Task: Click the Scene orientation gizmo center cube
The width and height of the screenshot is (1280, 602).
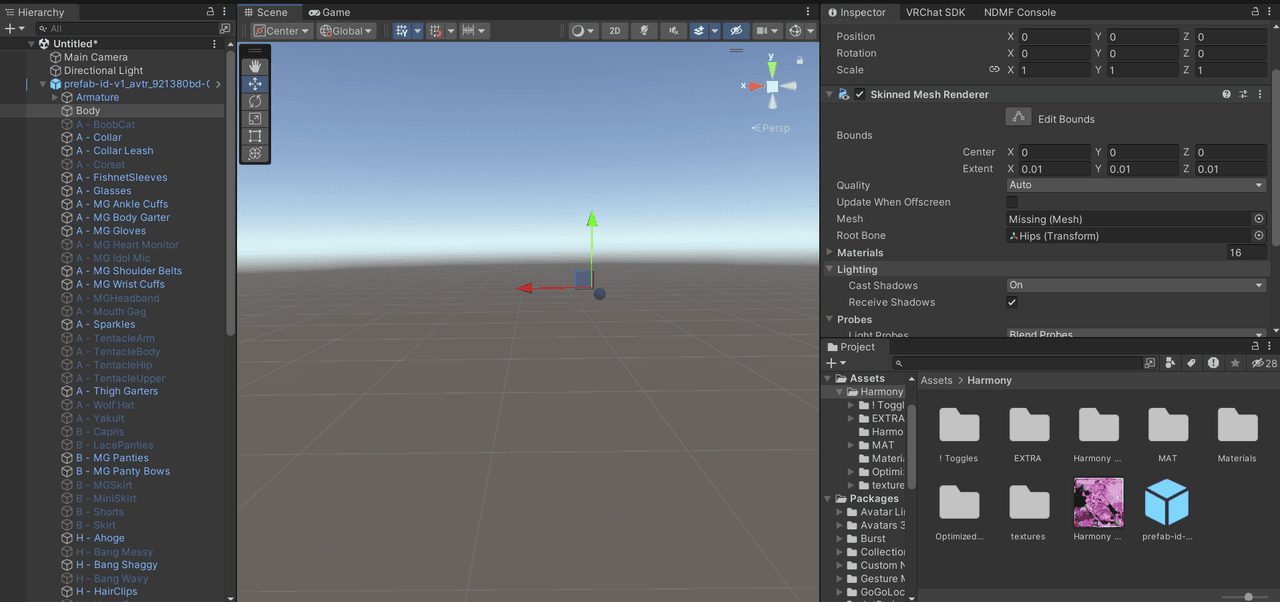Action: [772, 86]
